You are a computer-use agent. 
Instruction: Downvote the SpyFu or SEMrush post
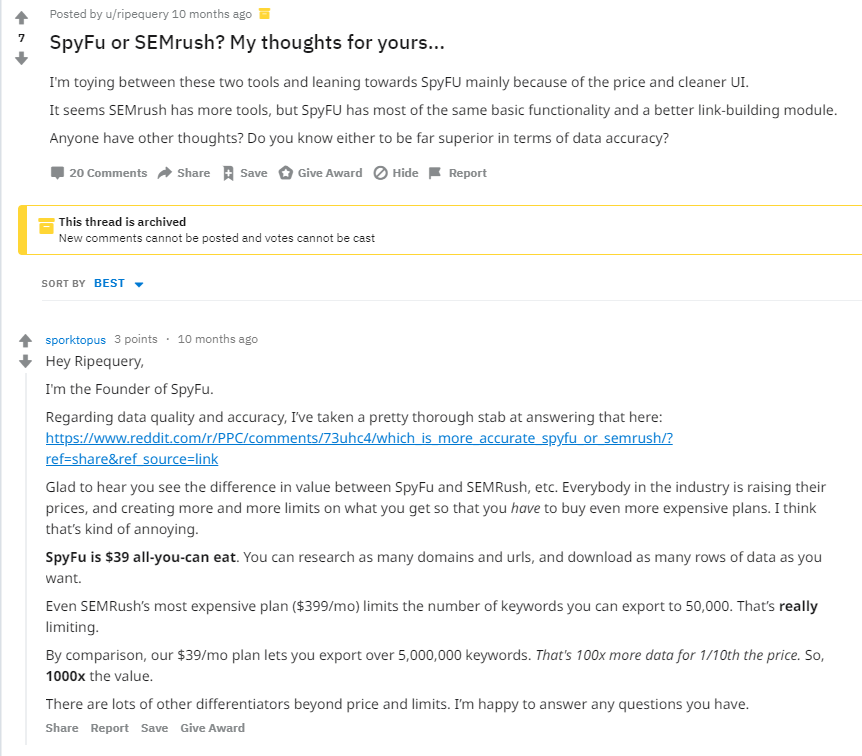(21, 58)
